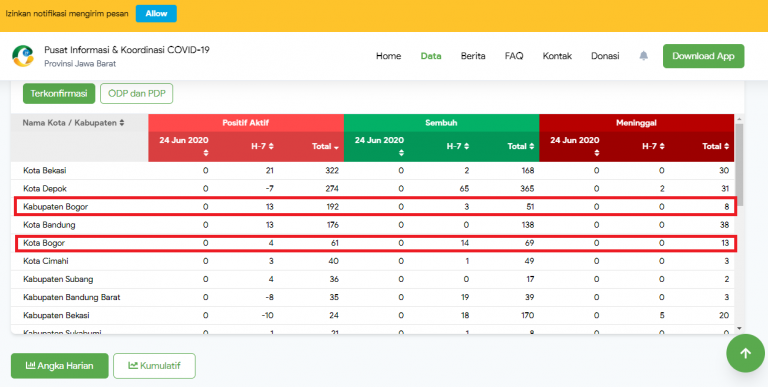768x387 pixels.
Task: Click the Positif Aktif header
Action: click(x=246, y=123)
